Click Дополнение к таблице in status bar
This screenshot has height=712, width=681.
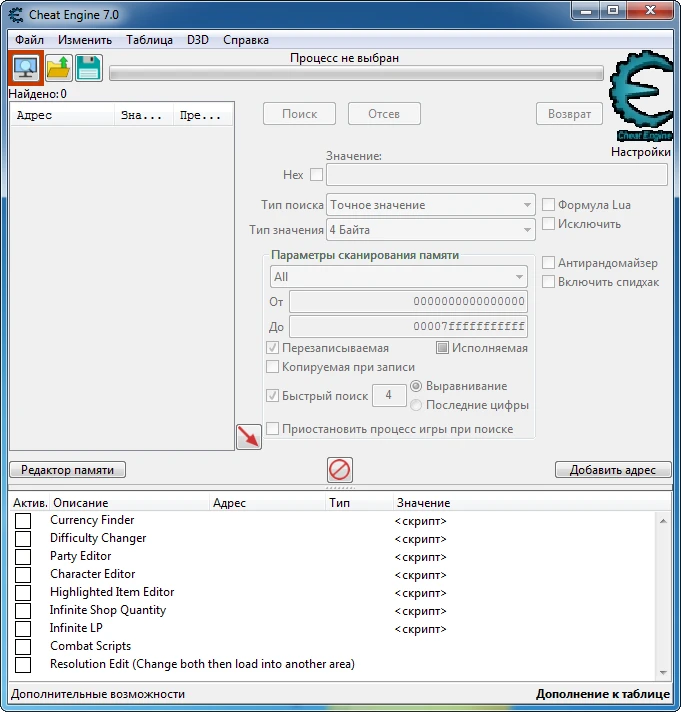[602, 694]
